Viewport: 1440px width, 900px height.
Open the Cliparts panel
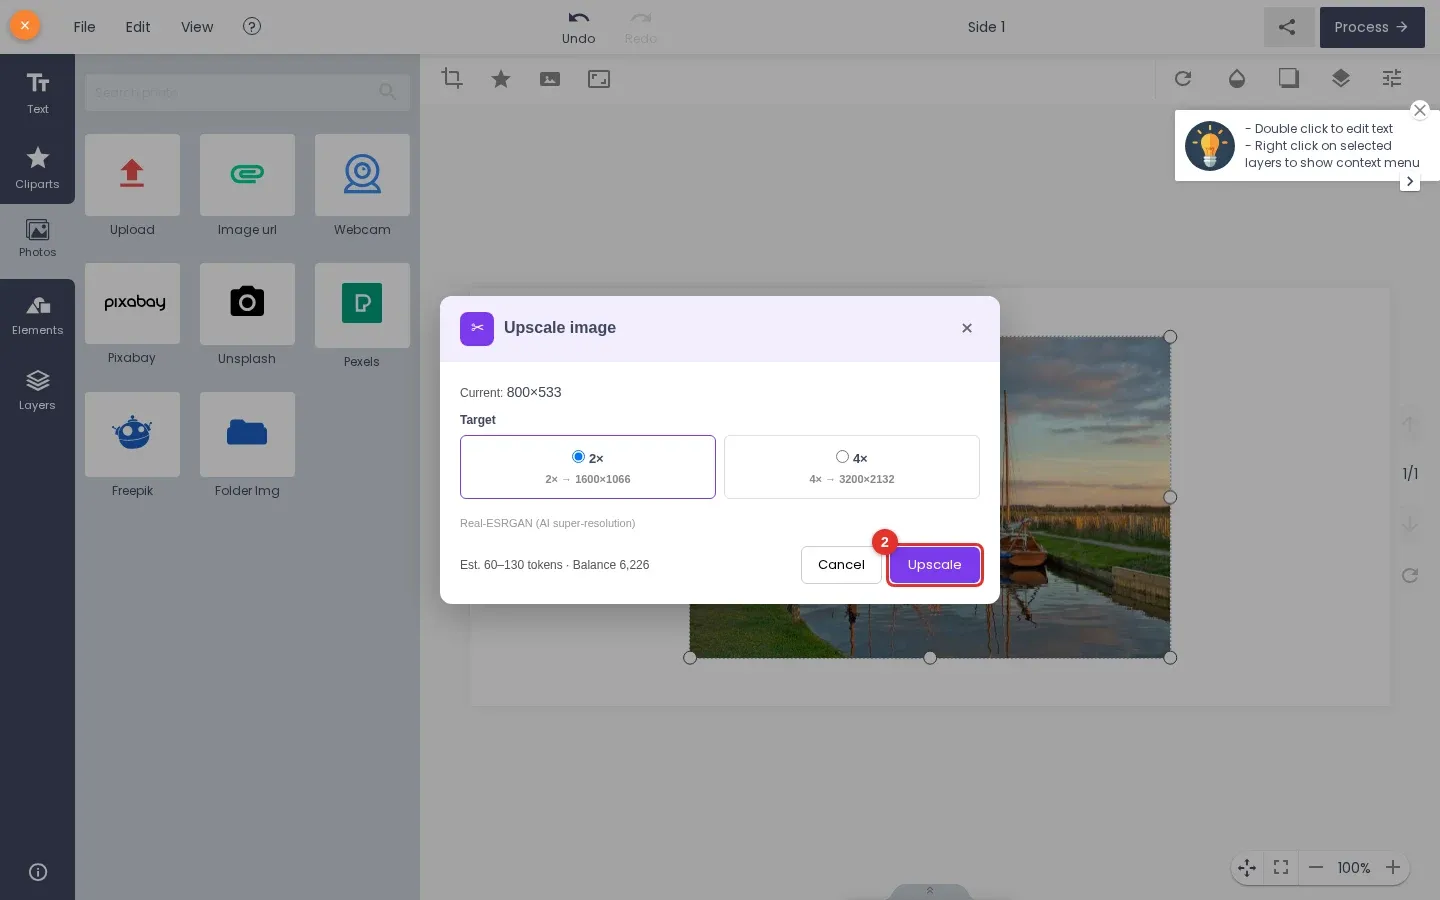coord(37,167)
